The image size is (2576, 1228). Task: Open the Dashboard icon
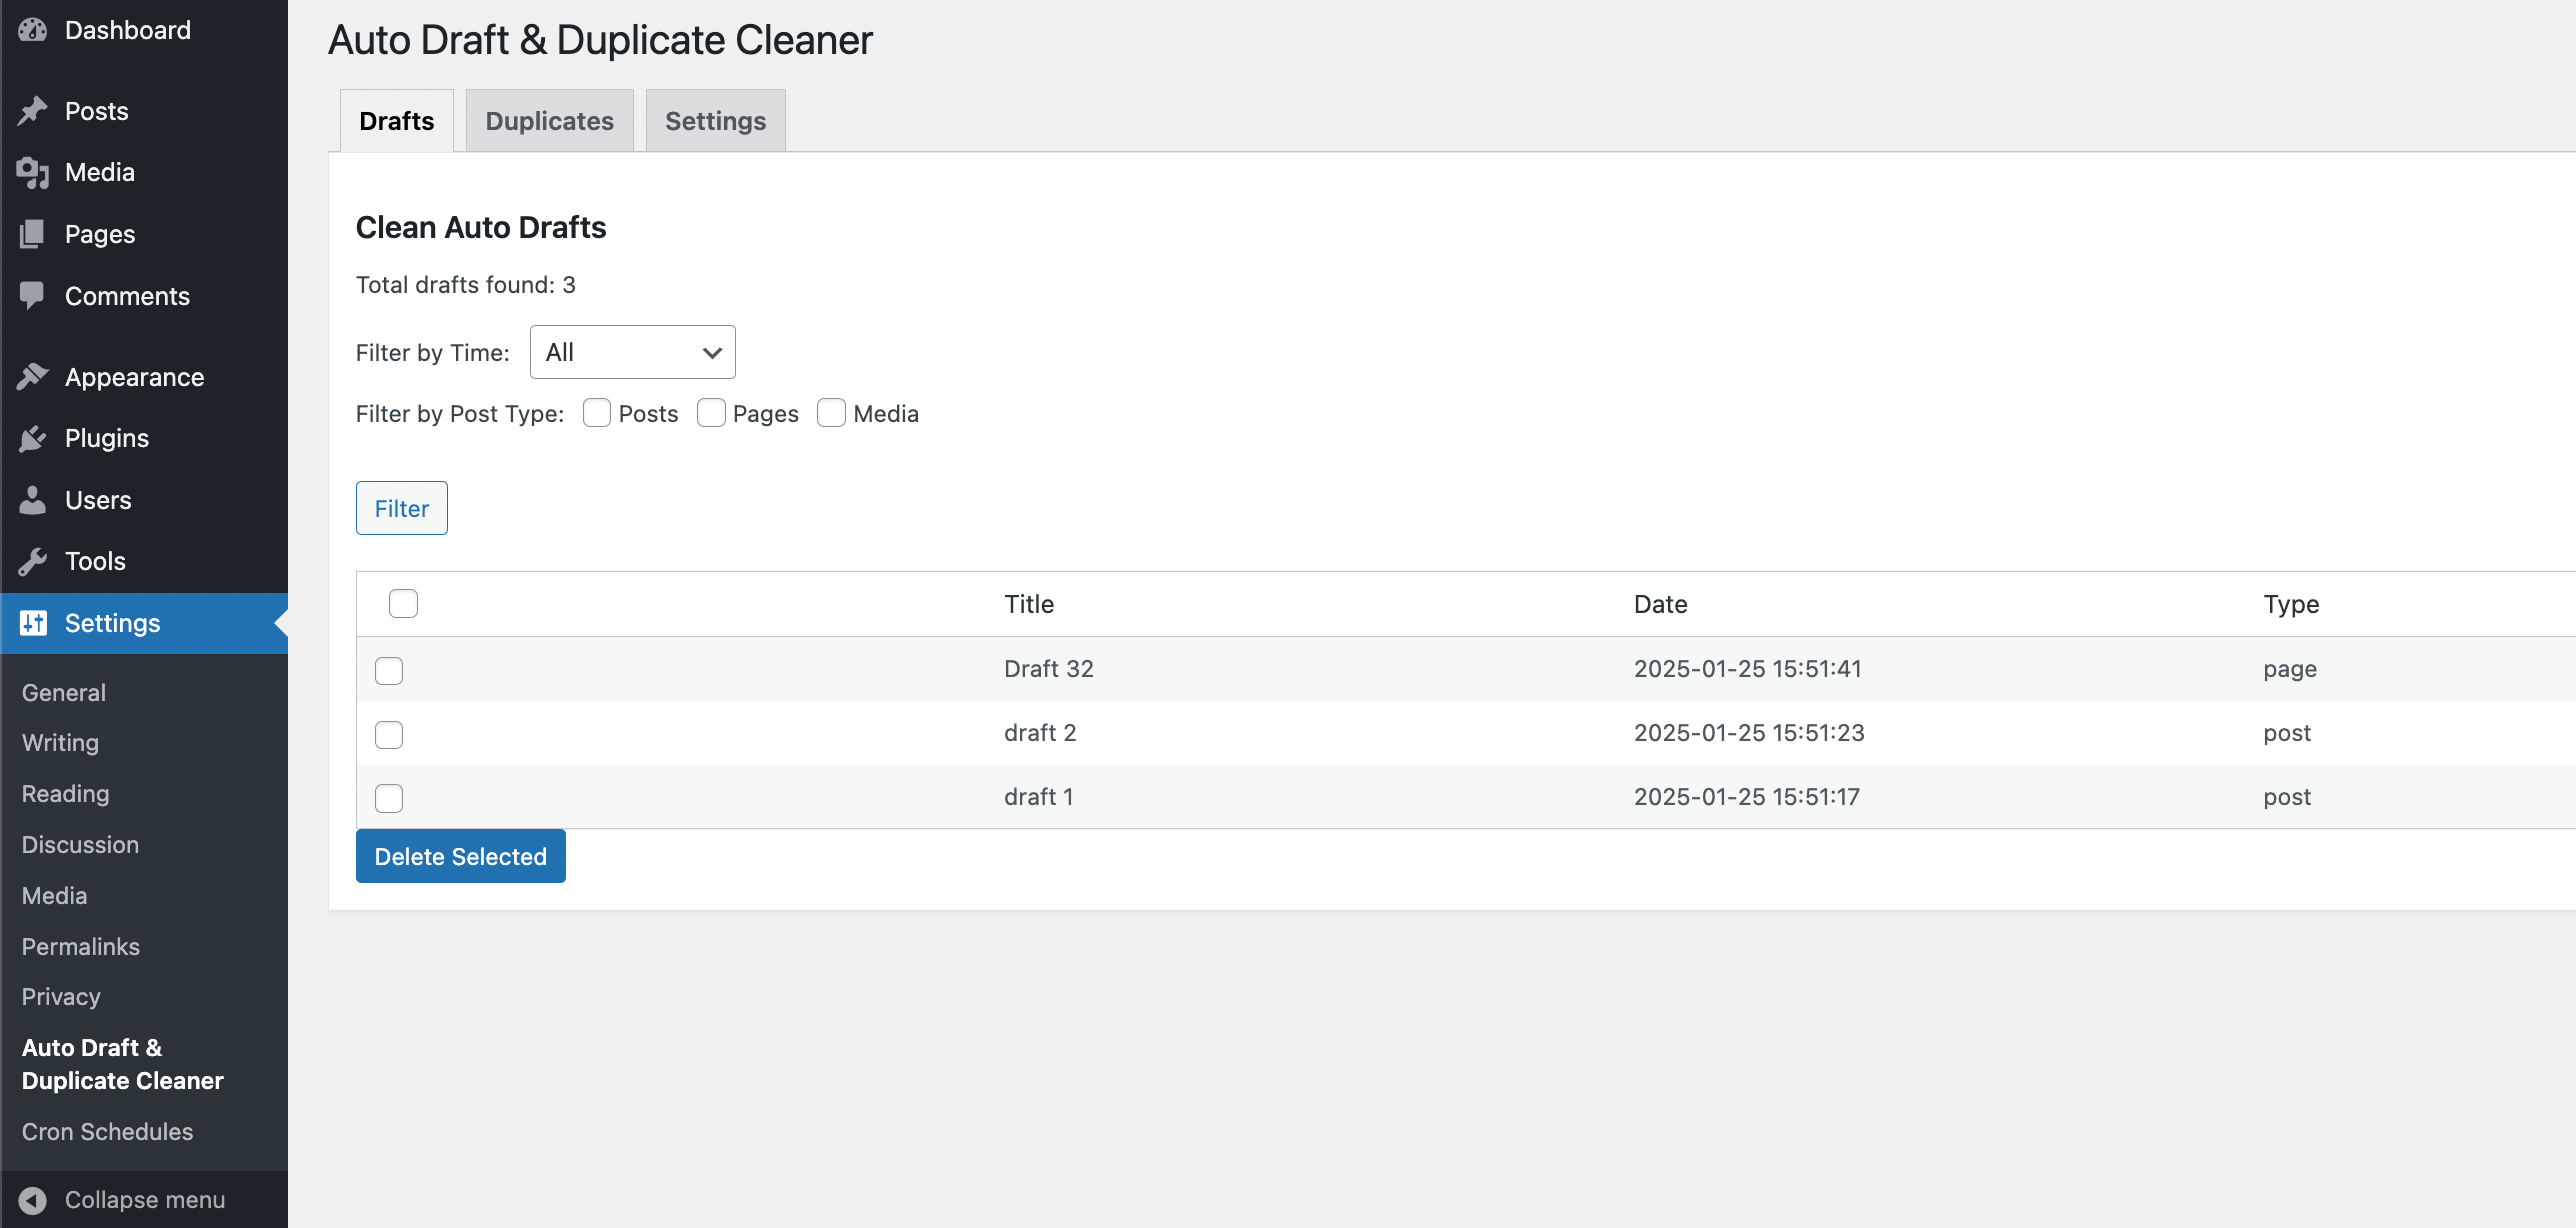(x=33, y=29)
